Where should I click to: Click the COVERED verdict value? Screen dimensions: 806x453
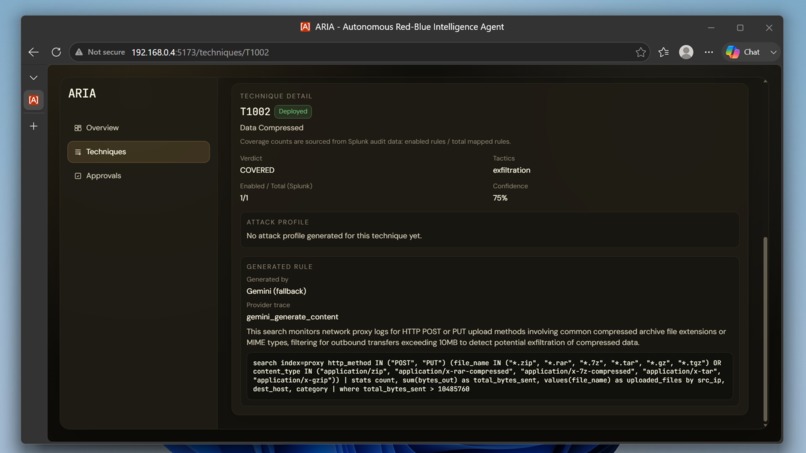pos(257,170)
